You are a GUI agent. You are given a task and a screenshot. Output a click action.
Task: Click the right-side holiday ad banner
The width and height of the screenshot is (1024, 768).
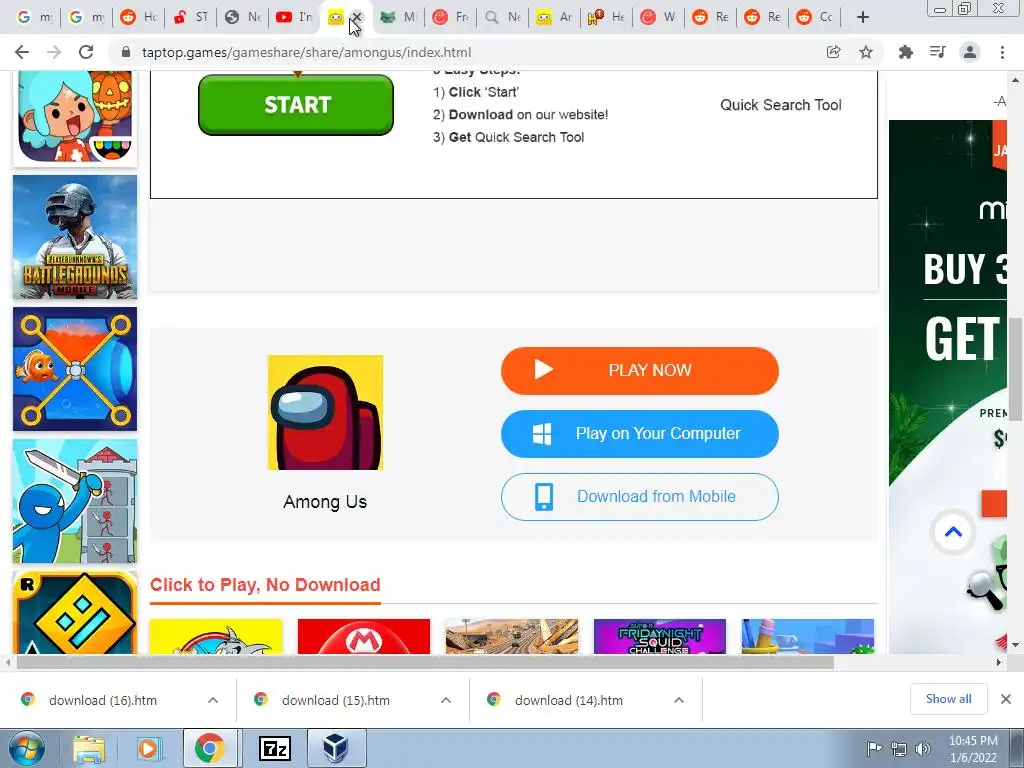coord(948,387)
